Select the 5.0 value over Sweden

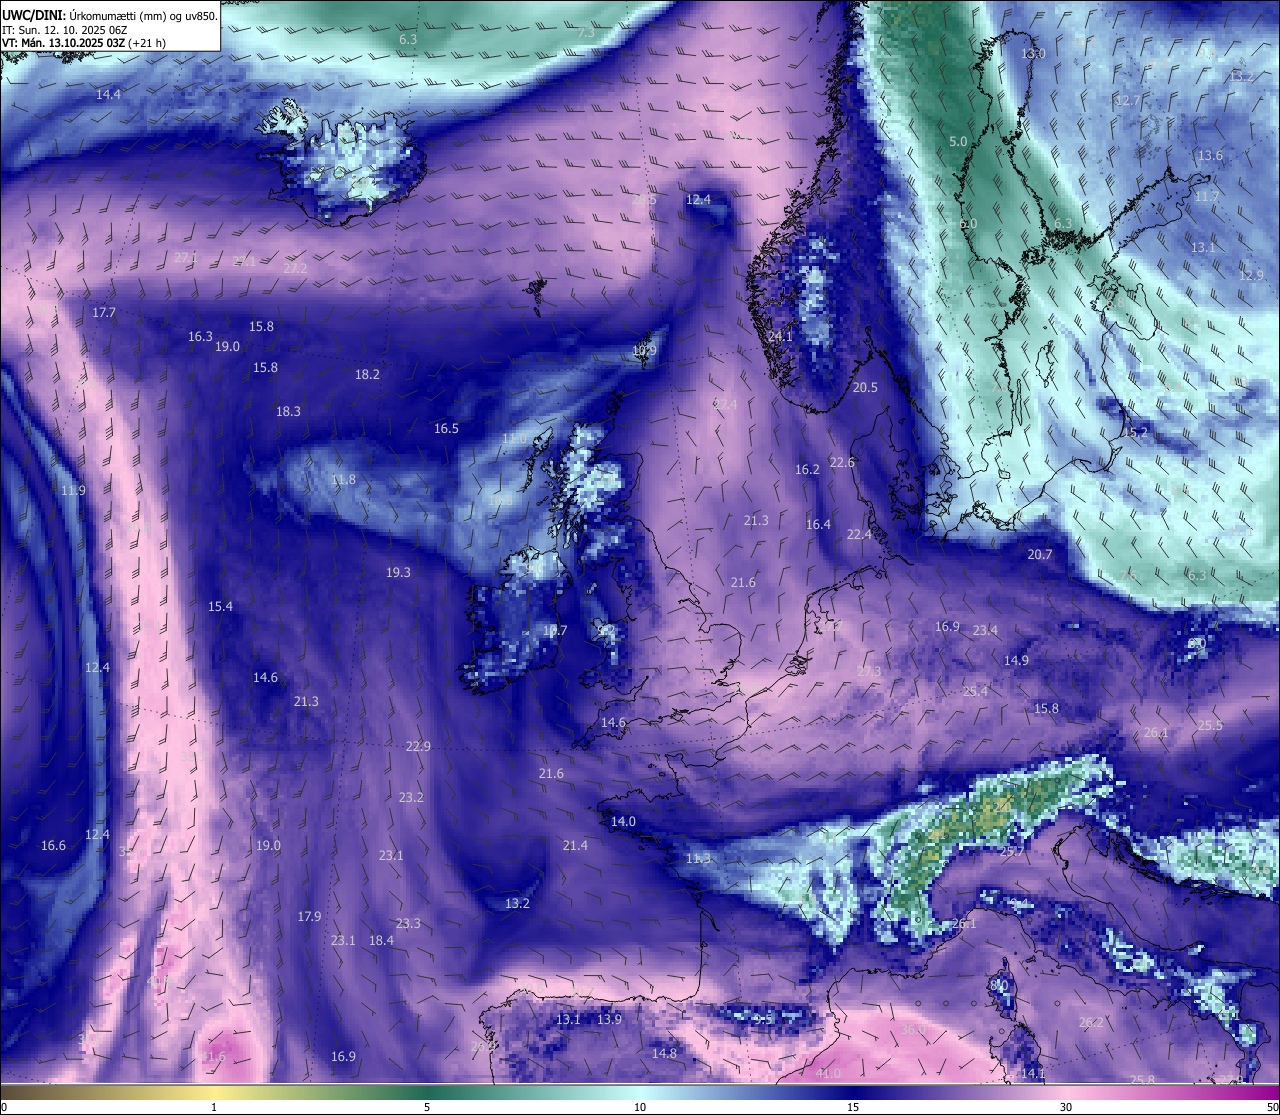point(958,142)
